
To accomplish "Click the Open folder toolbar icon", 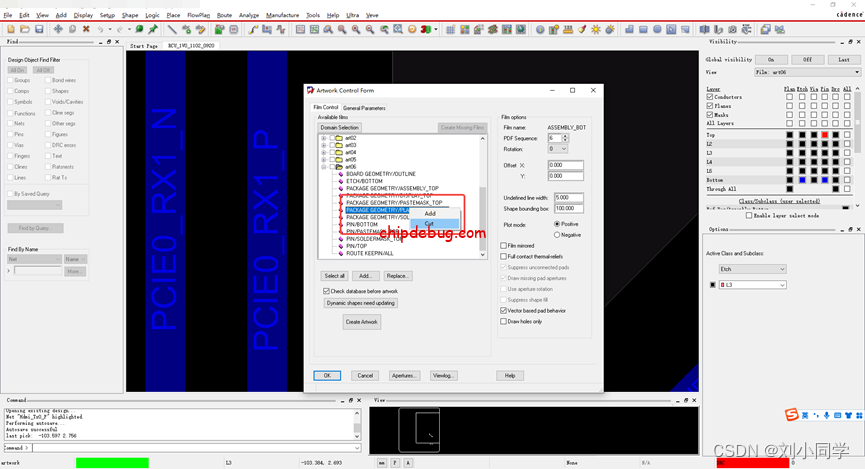I will click(x=23, y=29).
